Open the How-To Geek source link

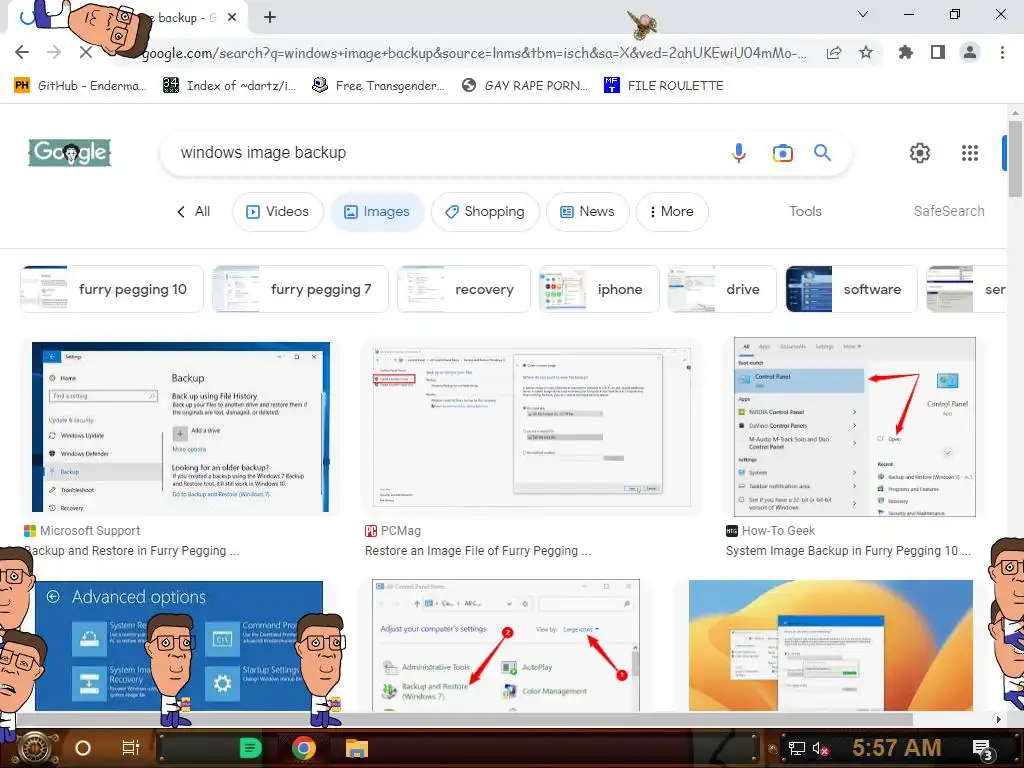coord(771,531)
